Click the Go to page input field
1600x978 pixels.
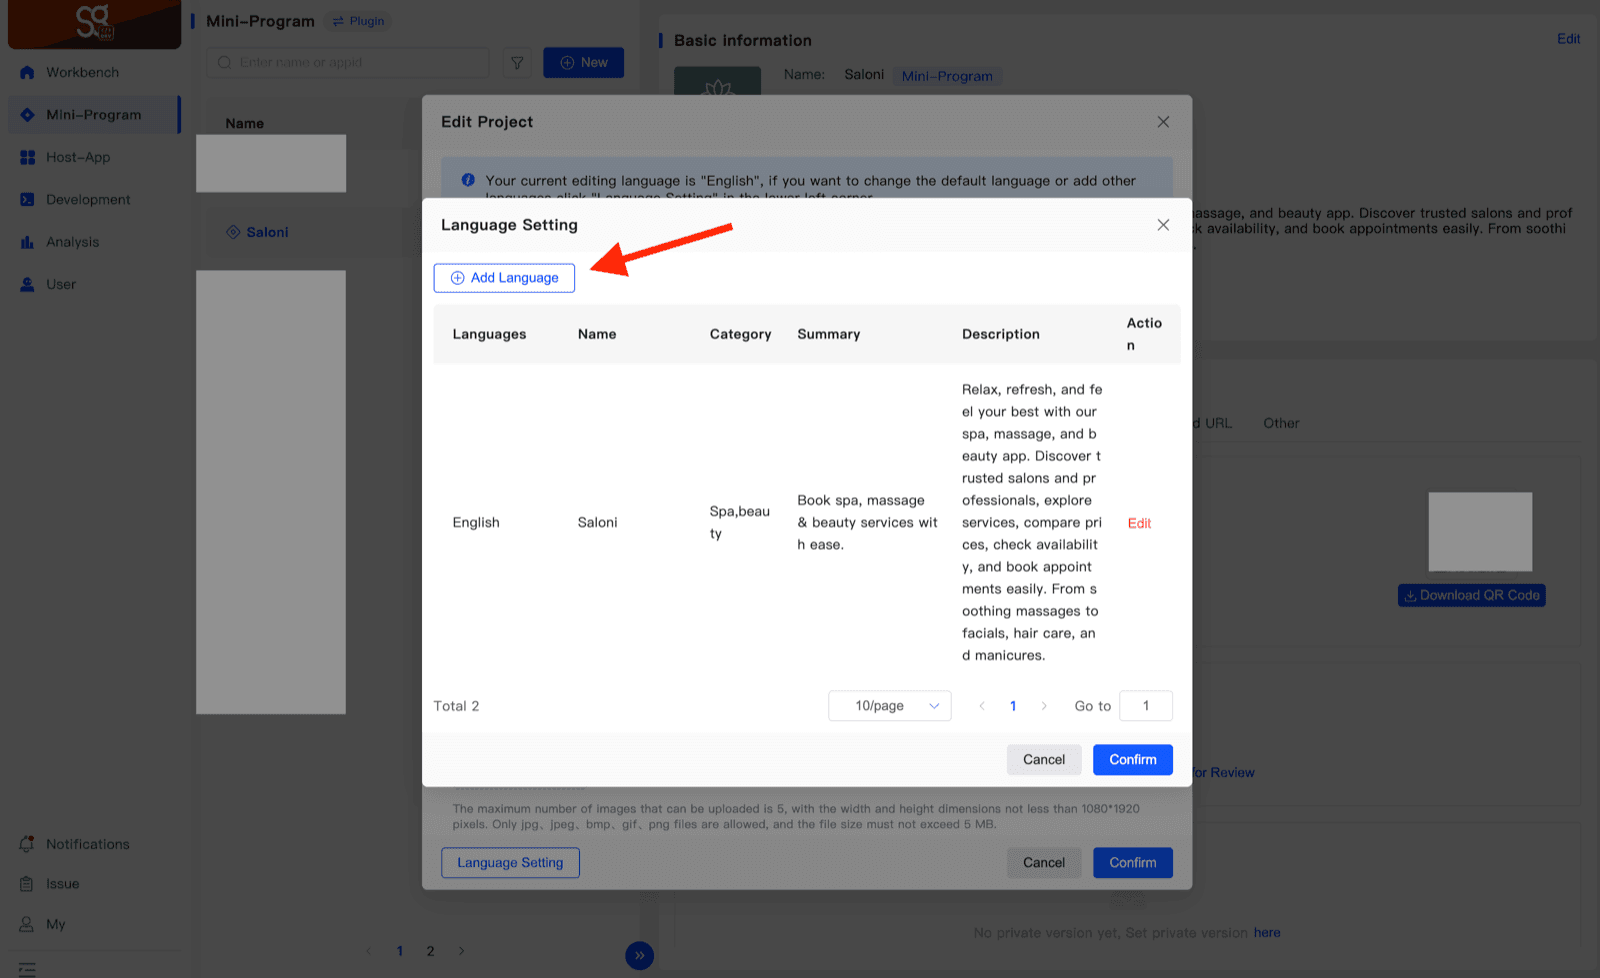click(x=1146, y=706)
